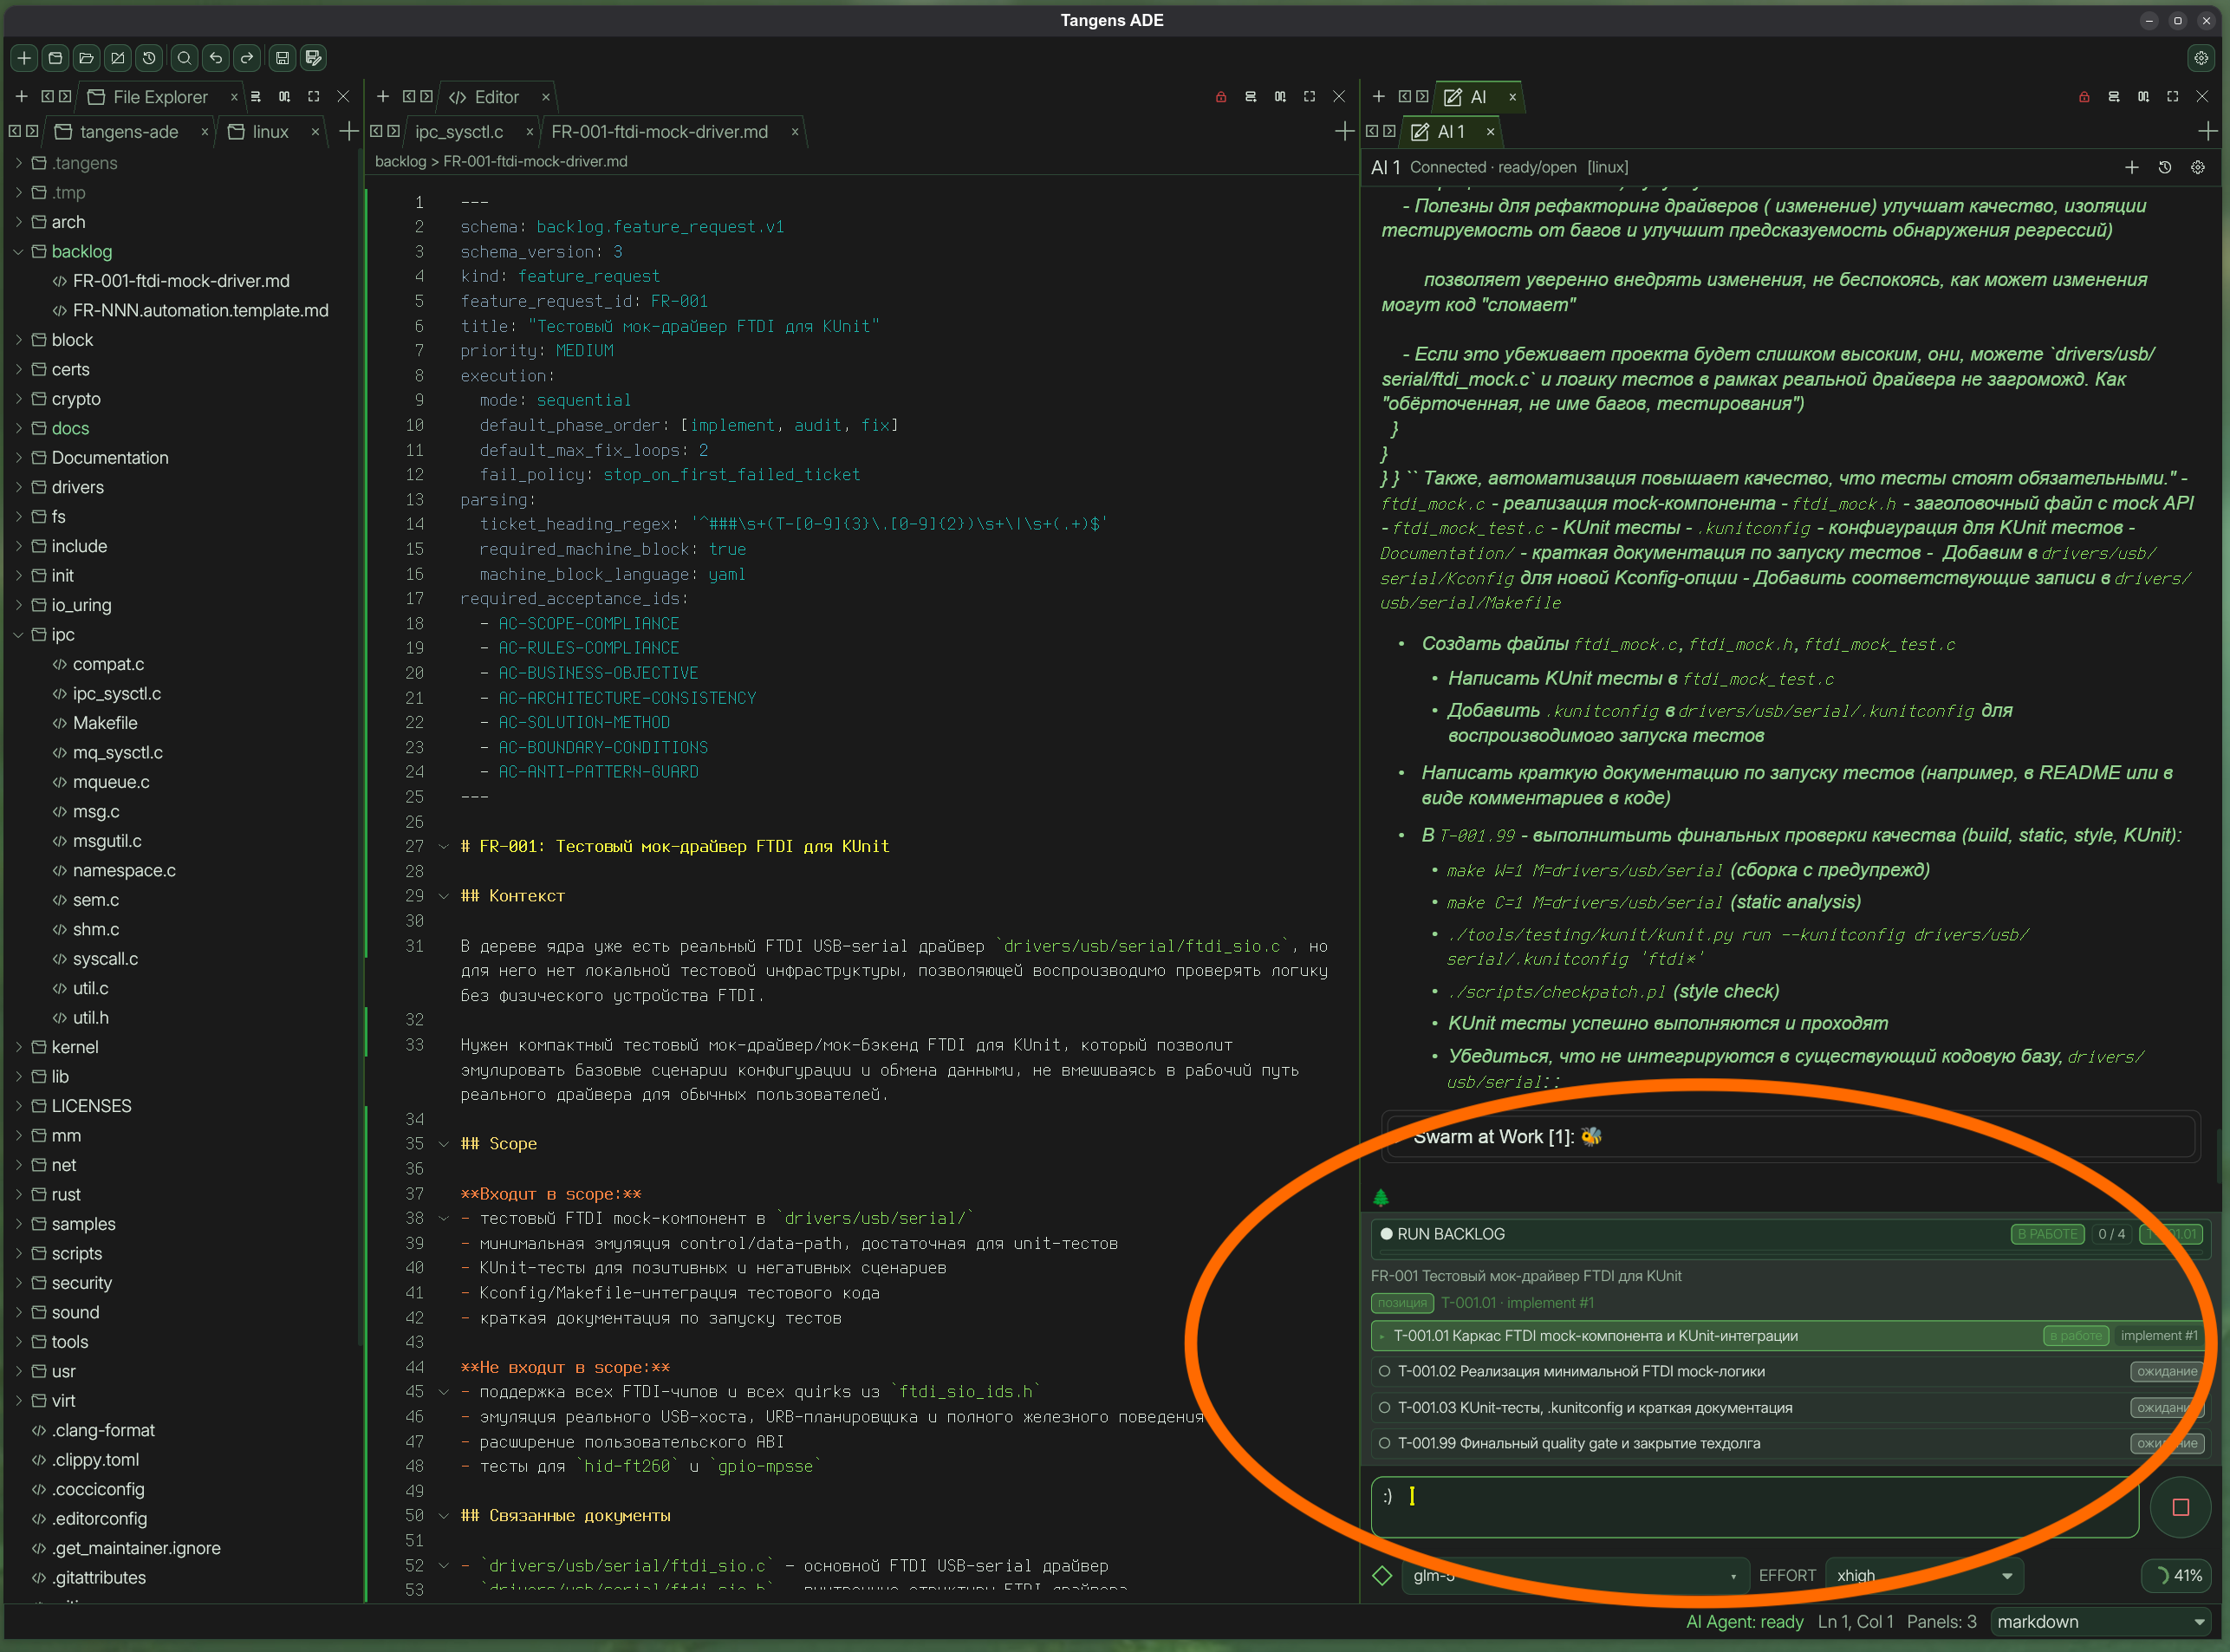The width and height of the screenshot is (2230, 1652).
Task: Fold the Scope section at line 35
Action: coord(443,1144)
